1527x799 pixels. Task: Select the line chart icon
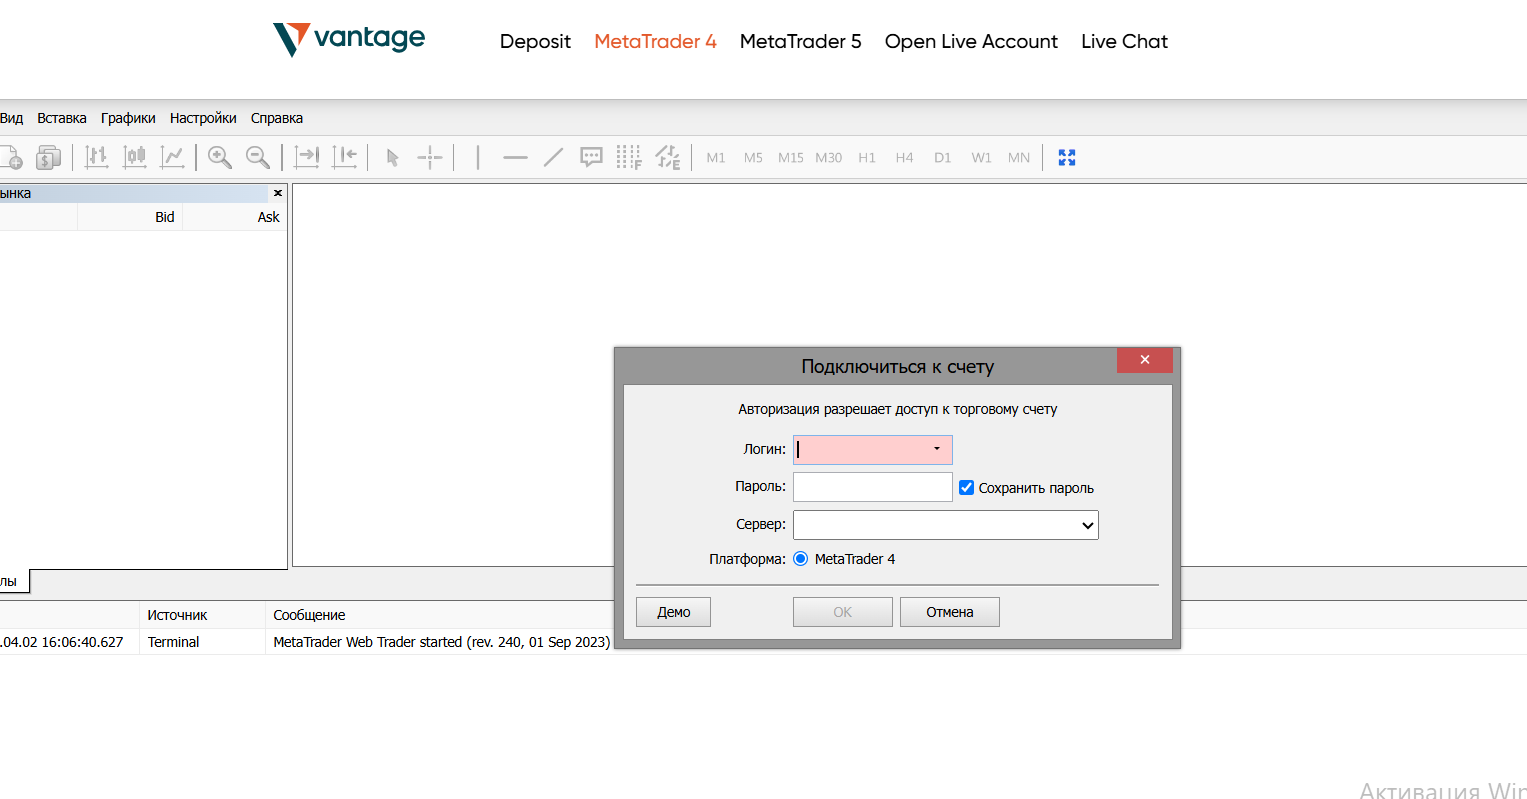[172, 157]
